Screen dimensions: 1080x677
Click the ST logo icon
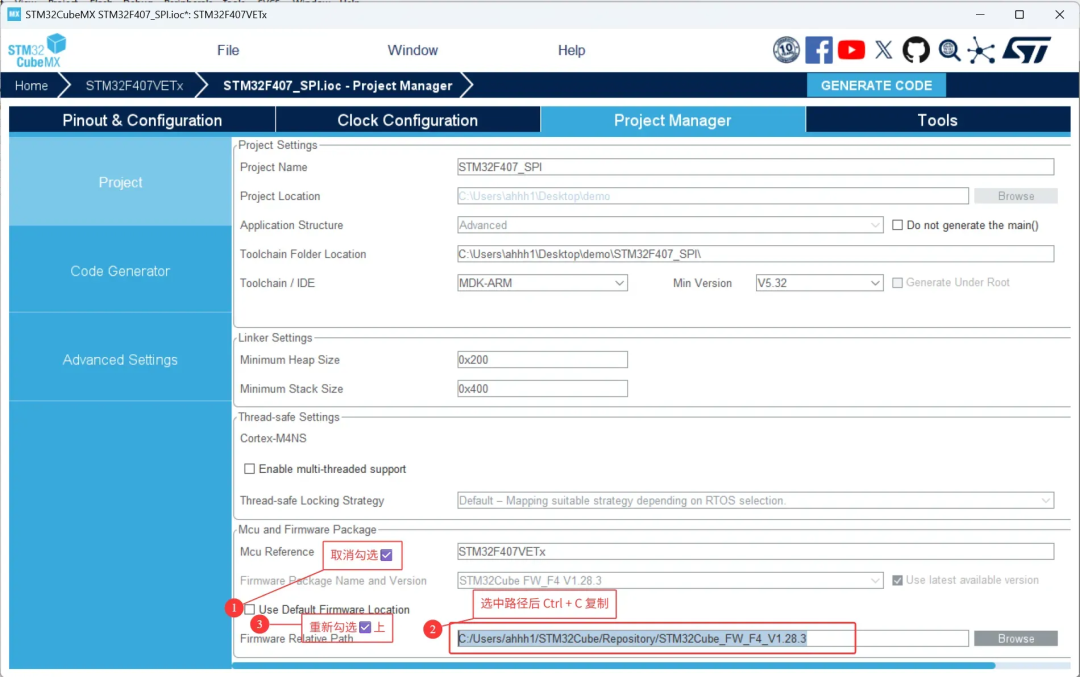click(1027, 50)
